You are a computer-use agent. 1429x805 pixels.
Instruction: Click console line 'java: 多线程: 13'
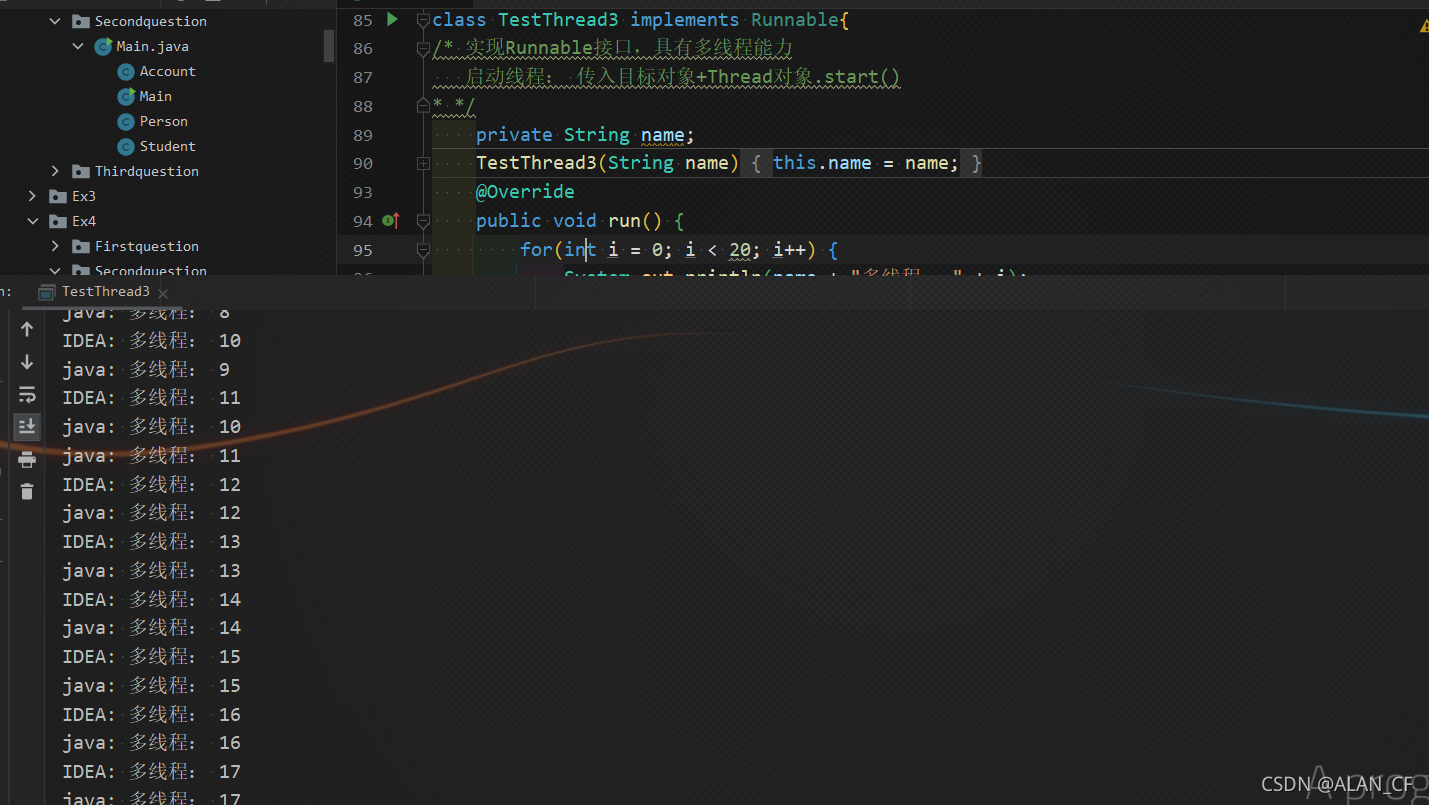(x=152, y=571)
